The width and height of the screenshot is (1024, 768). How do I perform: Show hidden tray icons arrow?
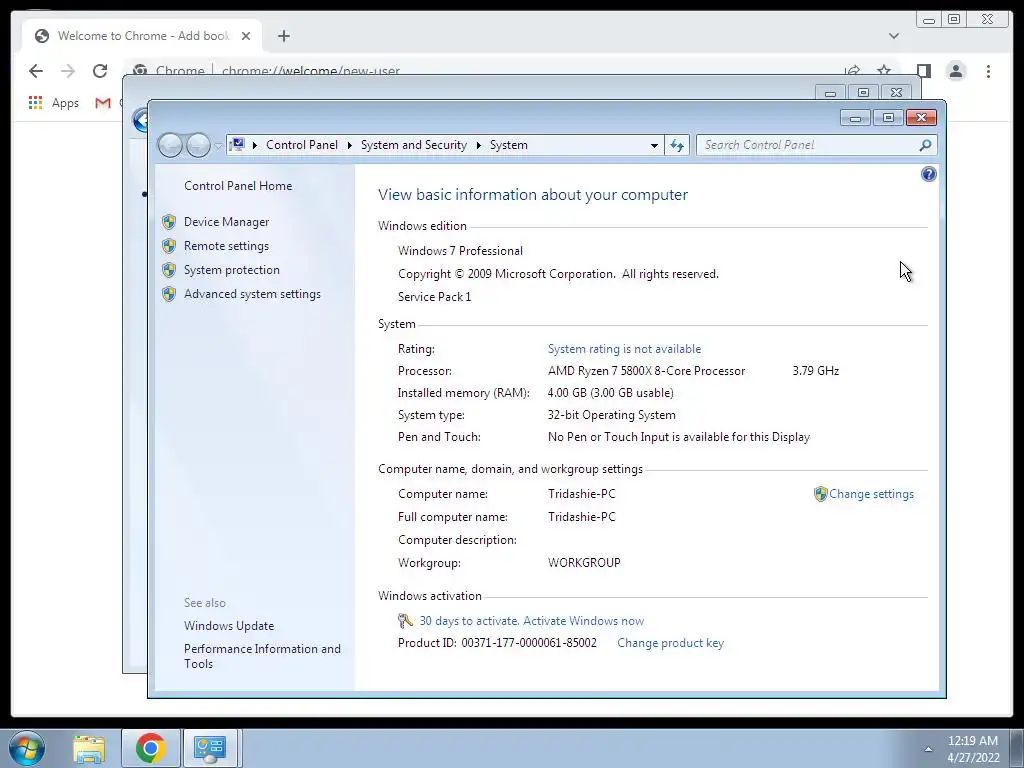(928, 749)
